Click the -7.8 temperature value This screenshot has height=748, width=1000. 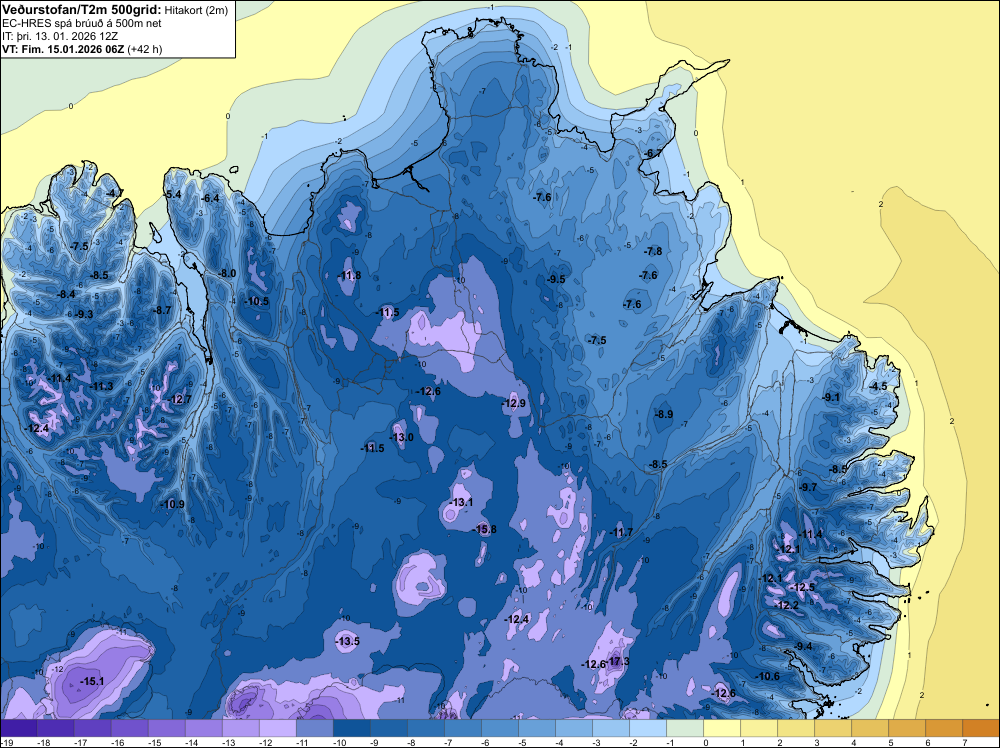[653, 251]
